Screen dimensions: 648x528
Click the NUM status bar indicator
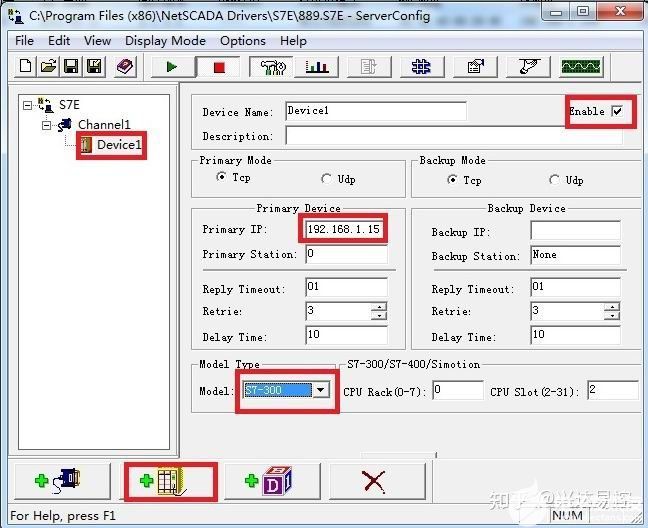(x=567, y=516)
